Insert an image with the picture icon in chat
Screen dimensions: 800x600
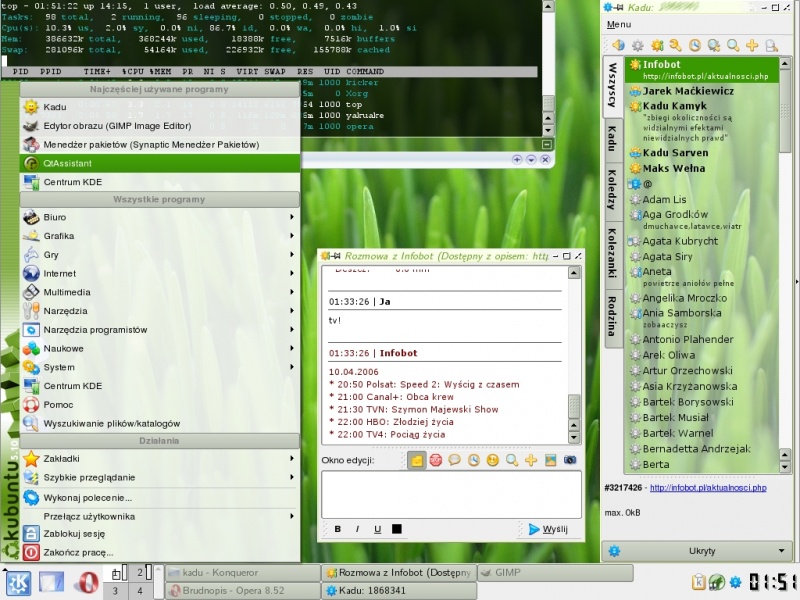tap(550, 460)
